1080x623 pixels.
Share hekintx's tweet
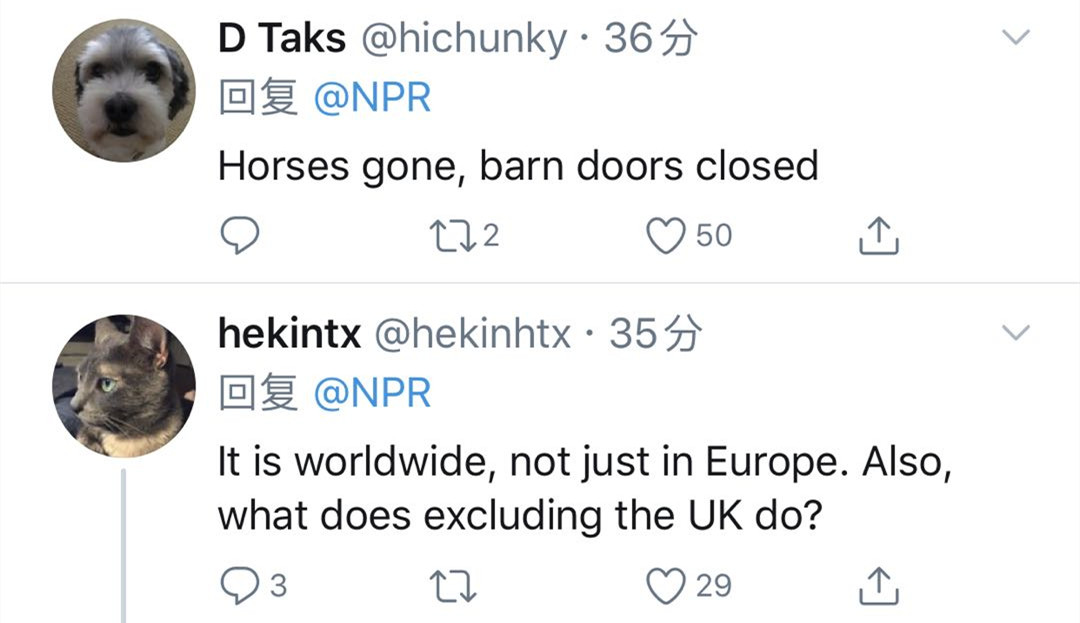[879, 585]
